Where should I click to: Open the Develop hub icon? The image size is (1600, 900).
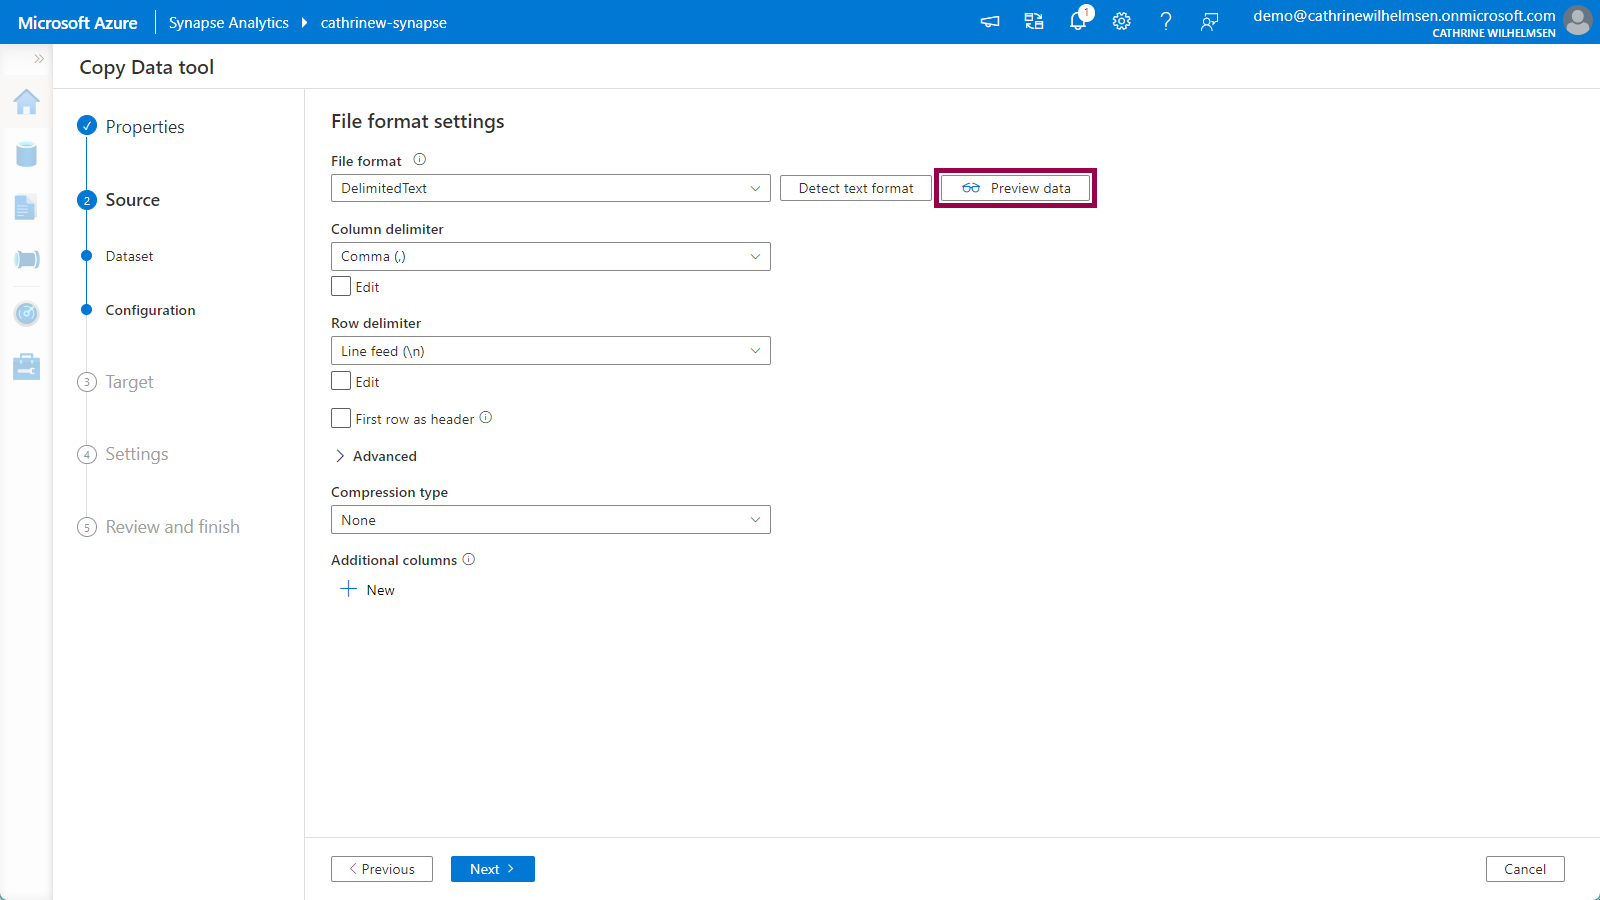point(27,207)
